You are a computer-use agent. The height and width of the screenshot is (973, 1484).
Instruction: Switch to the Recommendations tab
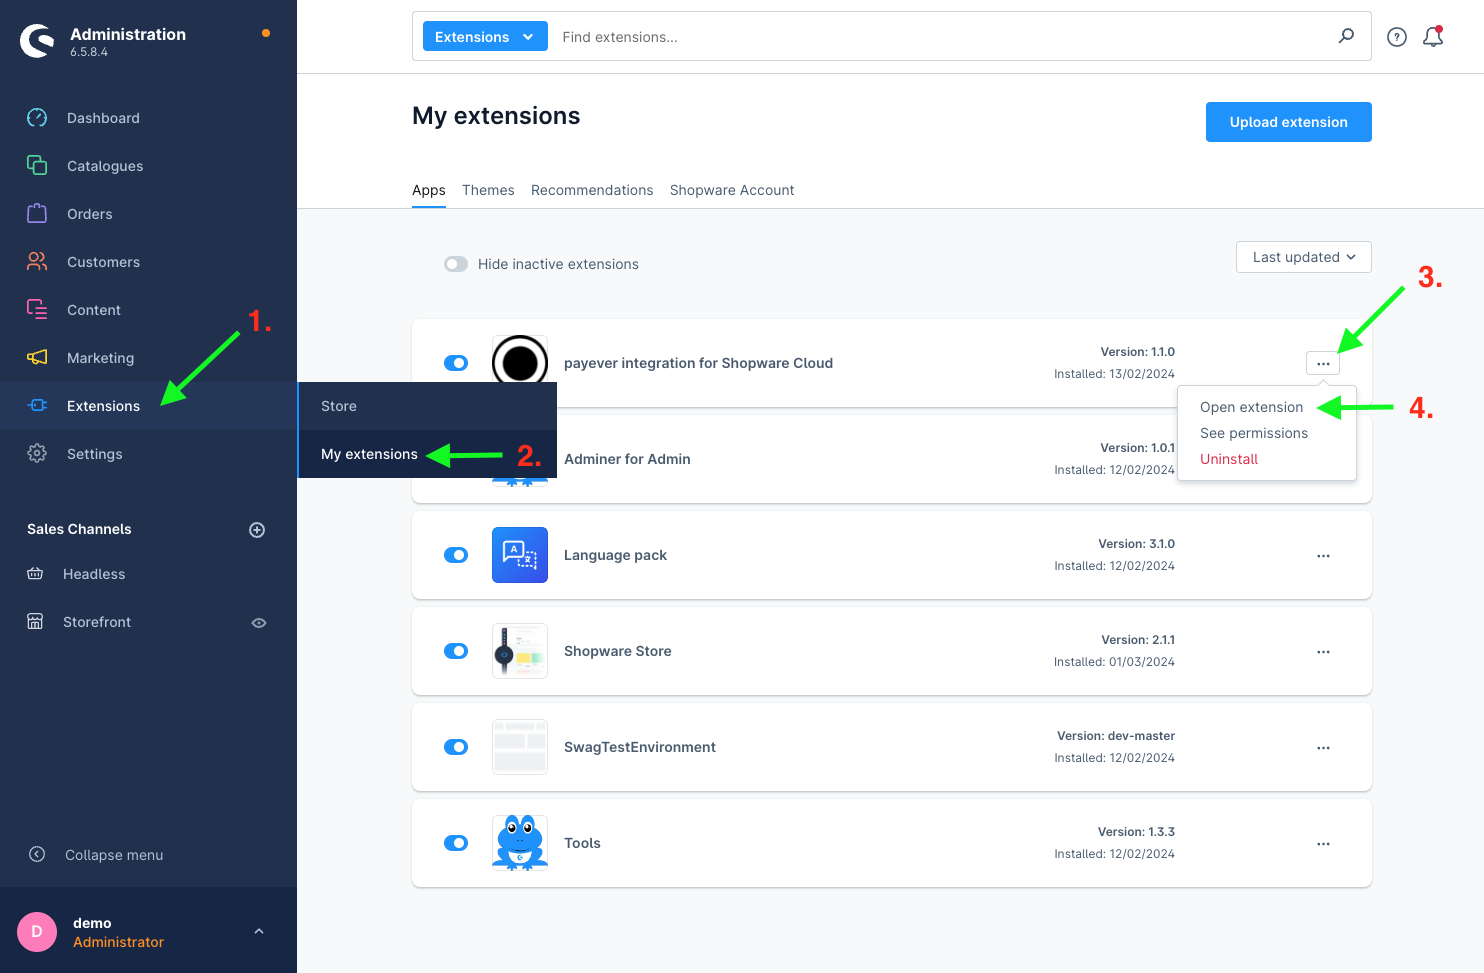(592, 190)
